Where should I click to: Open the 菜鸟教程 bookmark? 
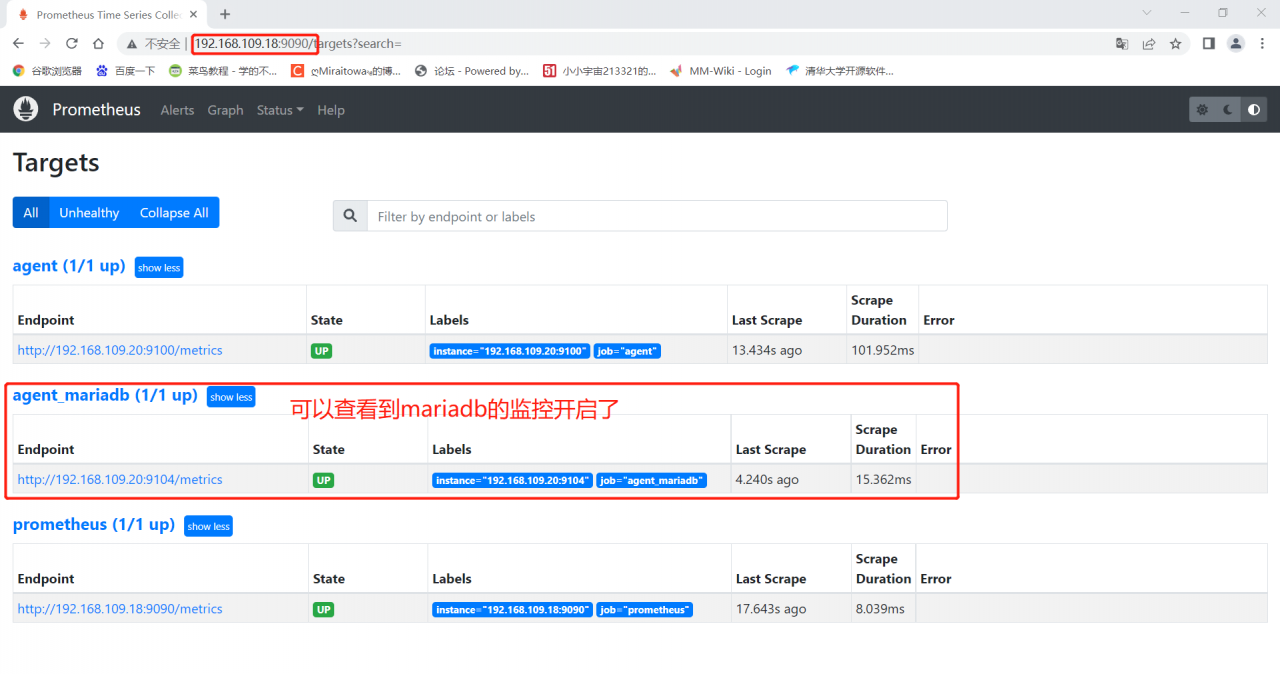click(x=224, y=71)
